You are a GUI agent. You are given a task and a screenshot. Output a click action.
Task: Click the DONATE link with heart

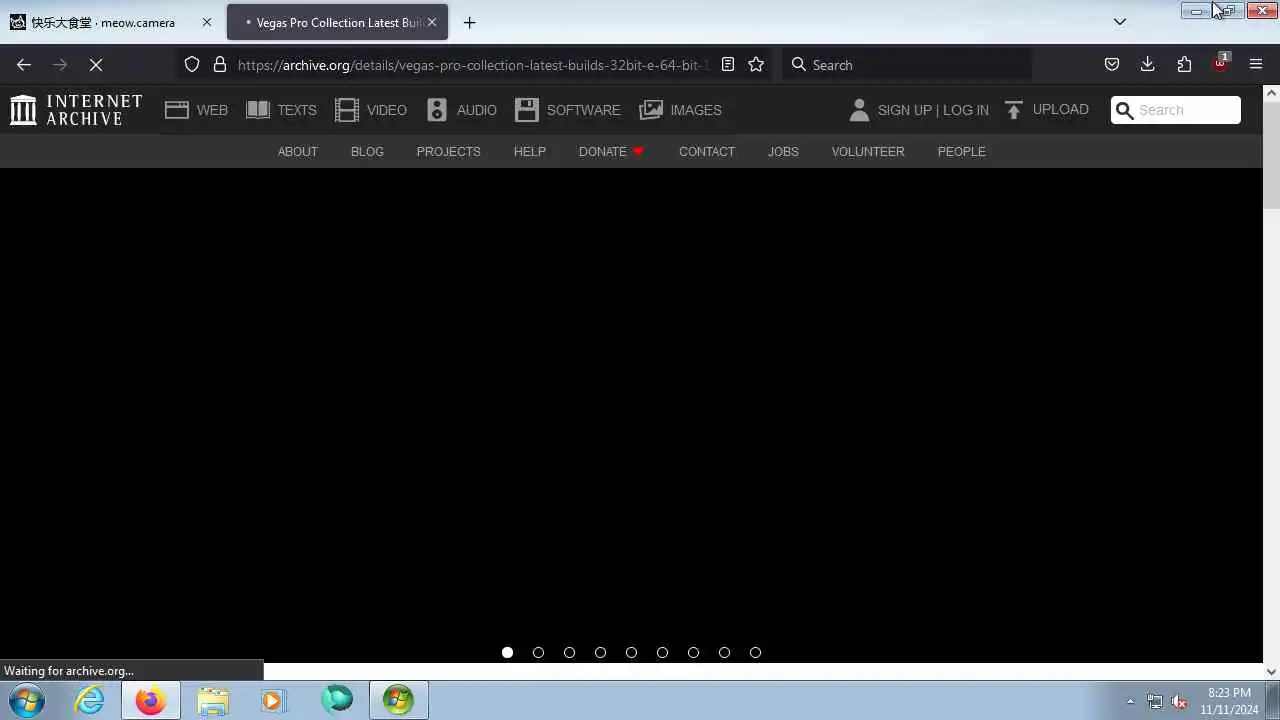(x=611, y=152)
